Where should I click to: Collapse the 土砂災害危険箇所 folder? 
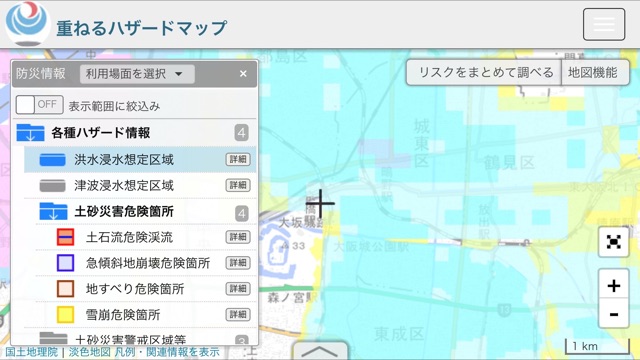pos(53,211)
